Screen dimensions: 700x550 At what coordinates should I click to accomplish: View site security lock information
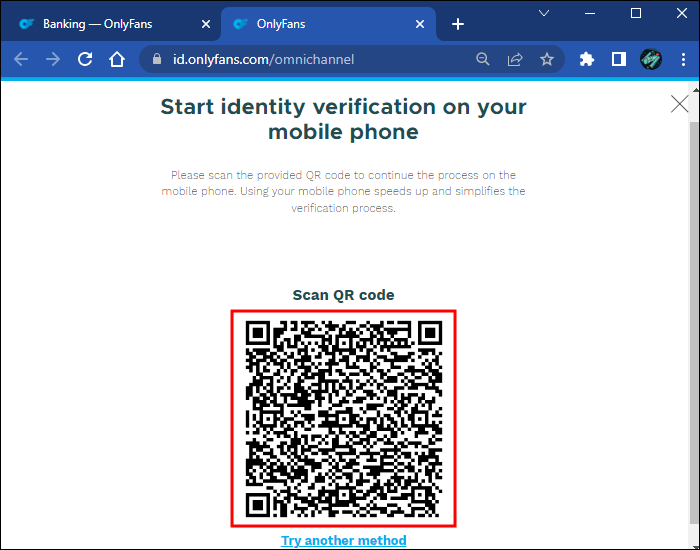(157, 59)
